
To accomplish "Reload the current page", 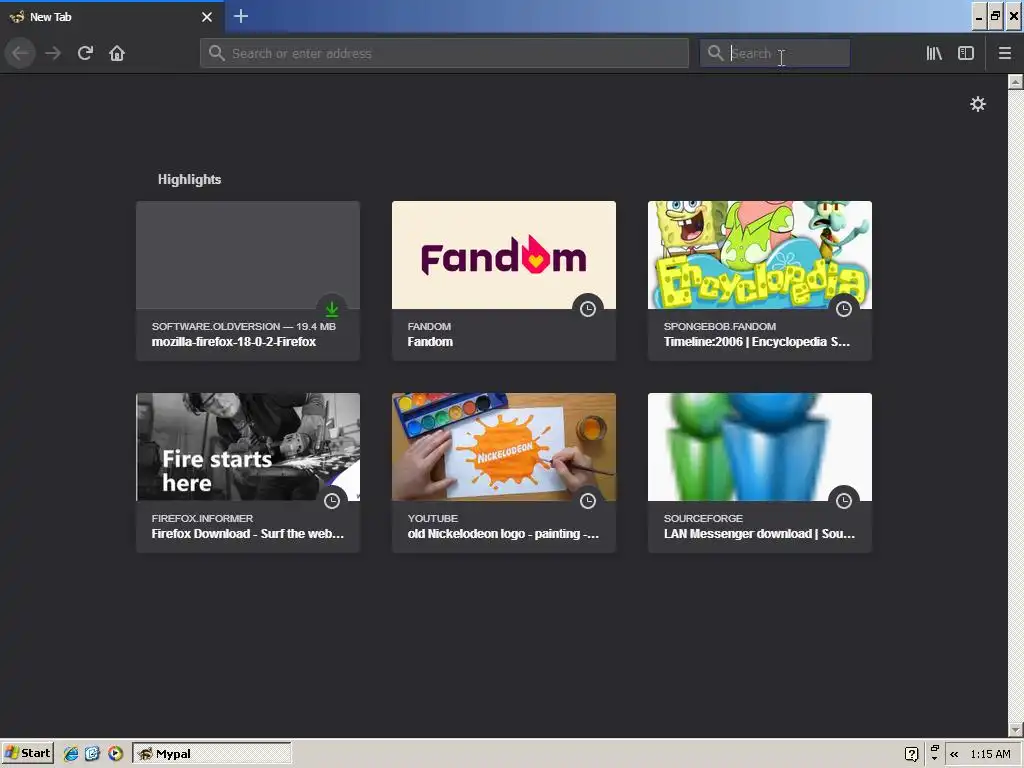I will (85, 53).
